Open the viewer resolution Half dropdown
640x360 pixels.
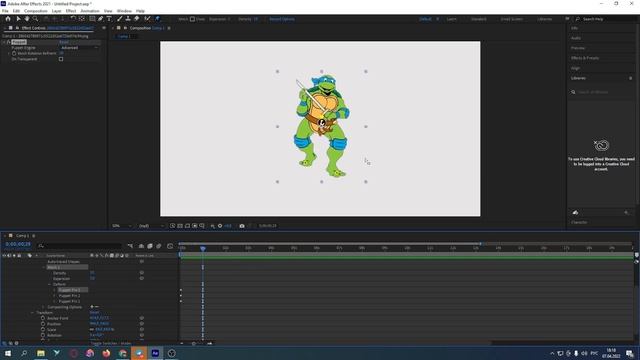[151, 226]
